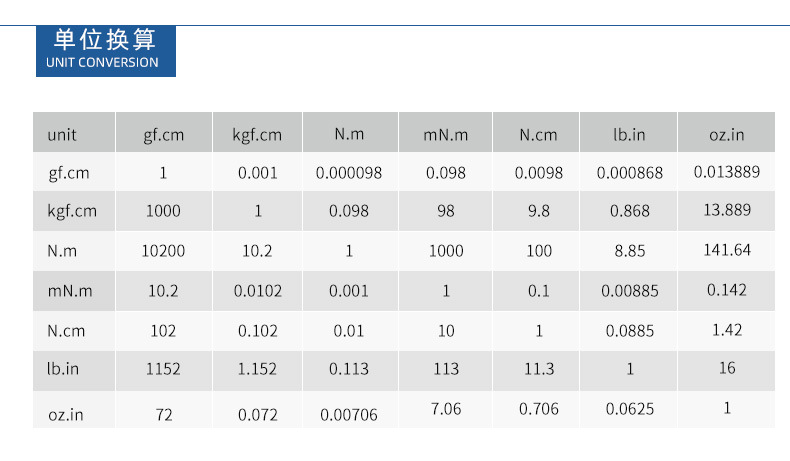
Task: Select the cell containing 0.00885
Action: (x=629, y=291)
